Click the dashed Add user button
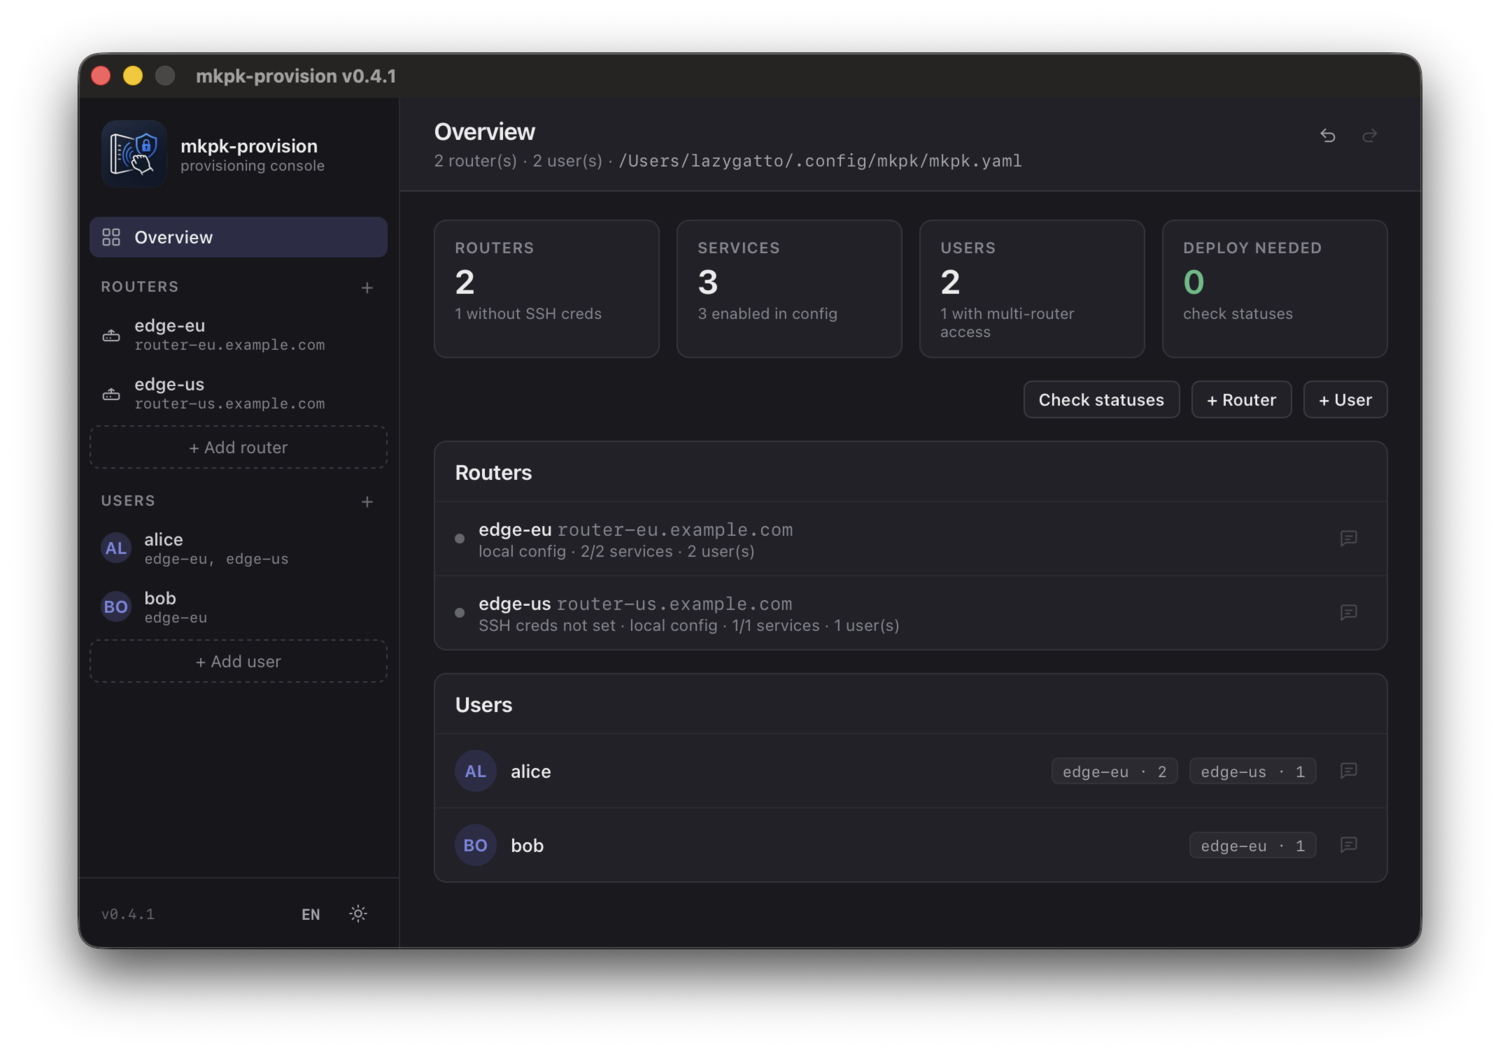The height and width of the screenshot is (1052, 1500). pyautogui.click(x=238, y=662)
